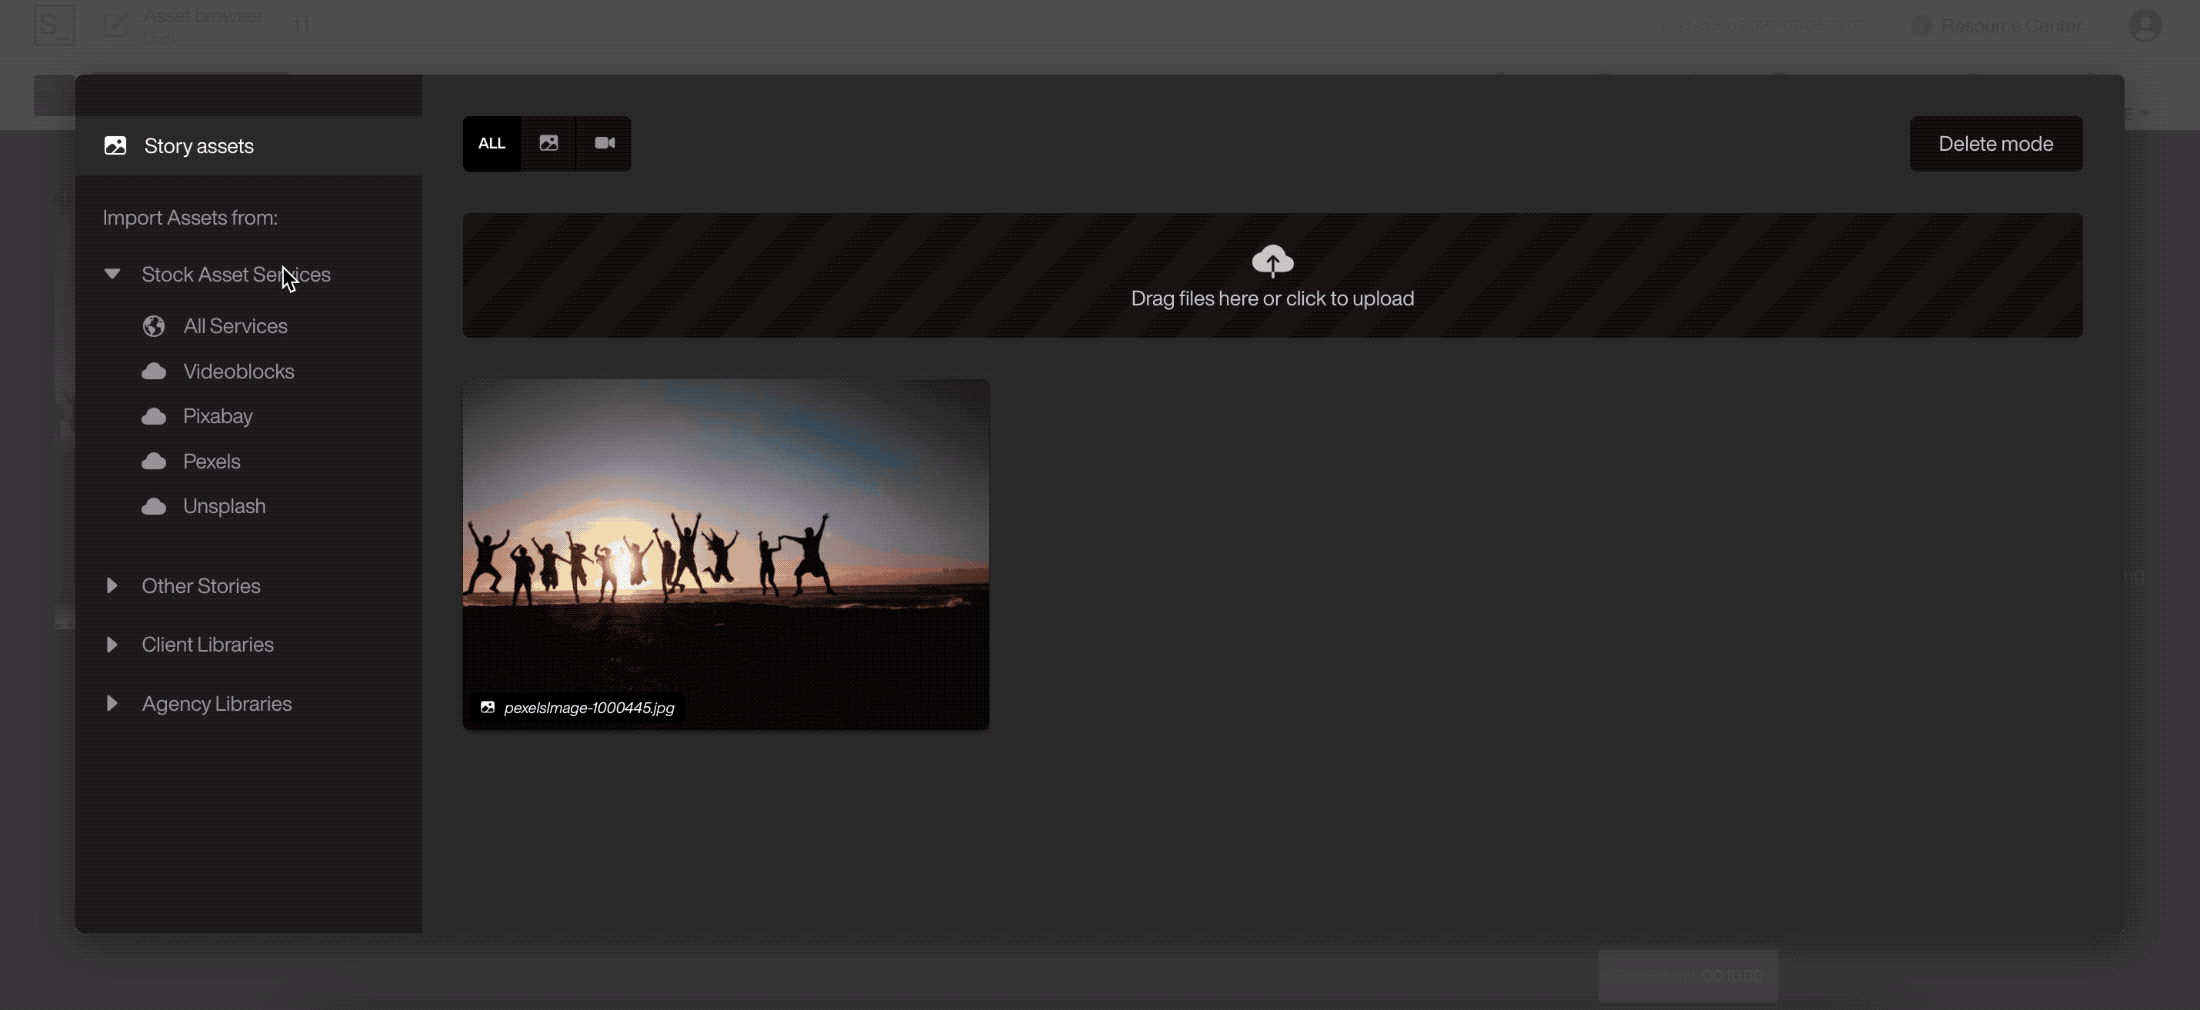Viewport: 2200px width, 1010px height.
Task: Expand the Client Libraries section
Action: point(112,645)
